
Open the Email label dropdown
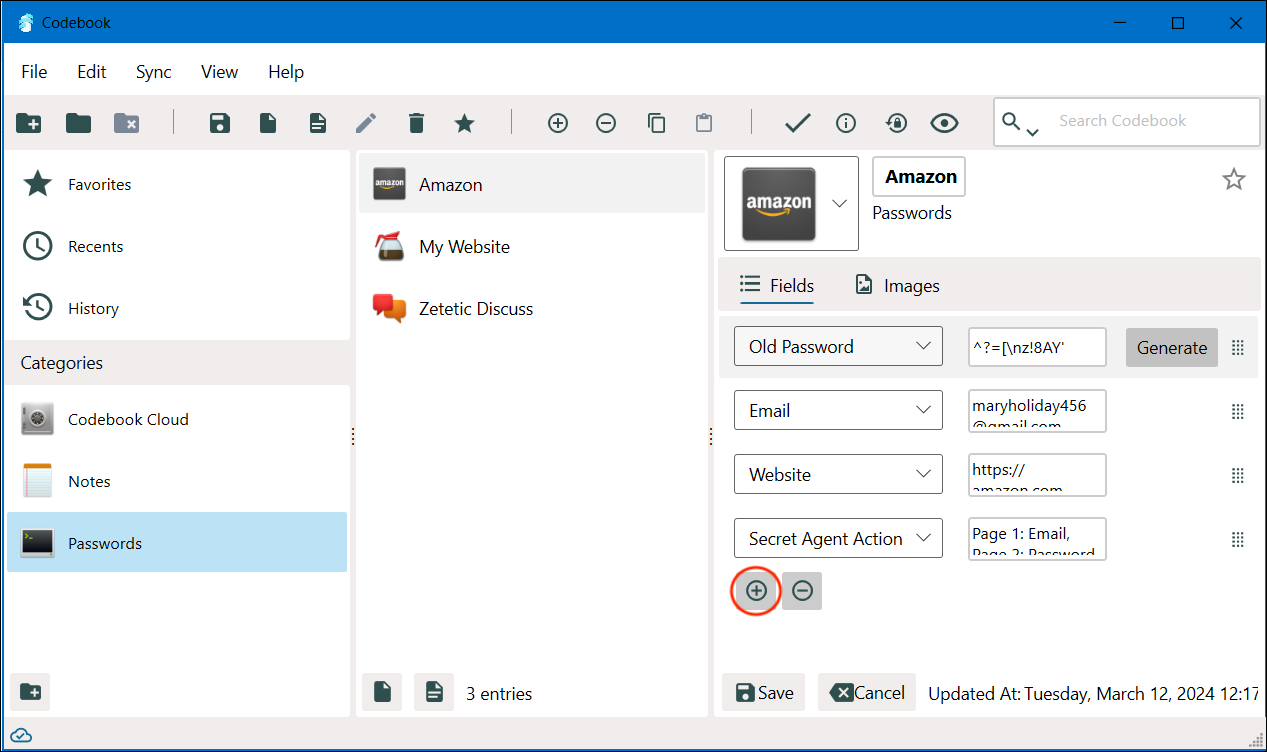pyautogui.click(x=838, y=410)
